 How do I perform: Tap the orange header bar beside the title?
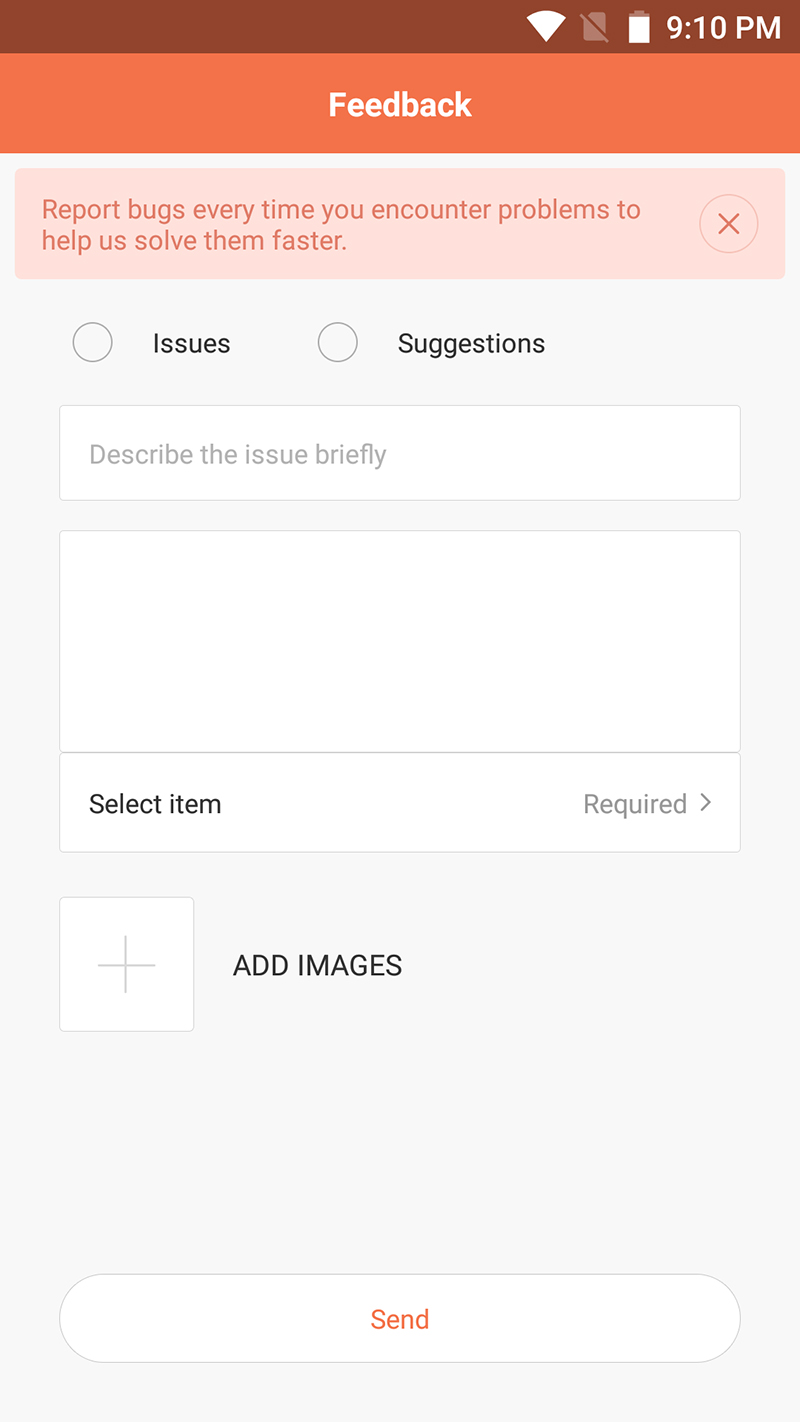[x=150, y=105]
